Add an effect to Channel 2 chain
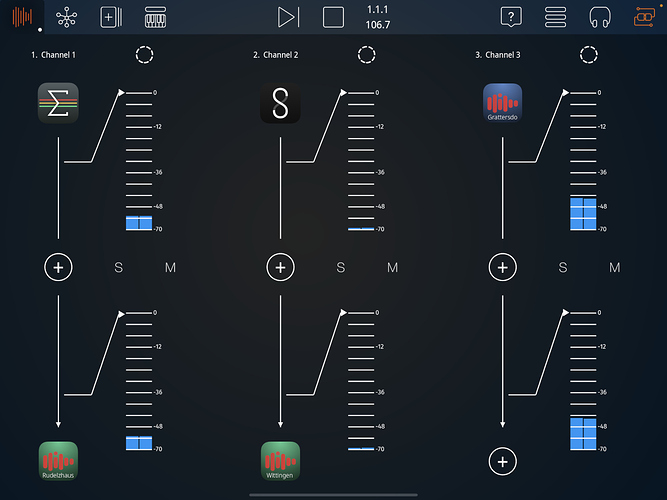The image size is (667, 500). coord(280,267)
